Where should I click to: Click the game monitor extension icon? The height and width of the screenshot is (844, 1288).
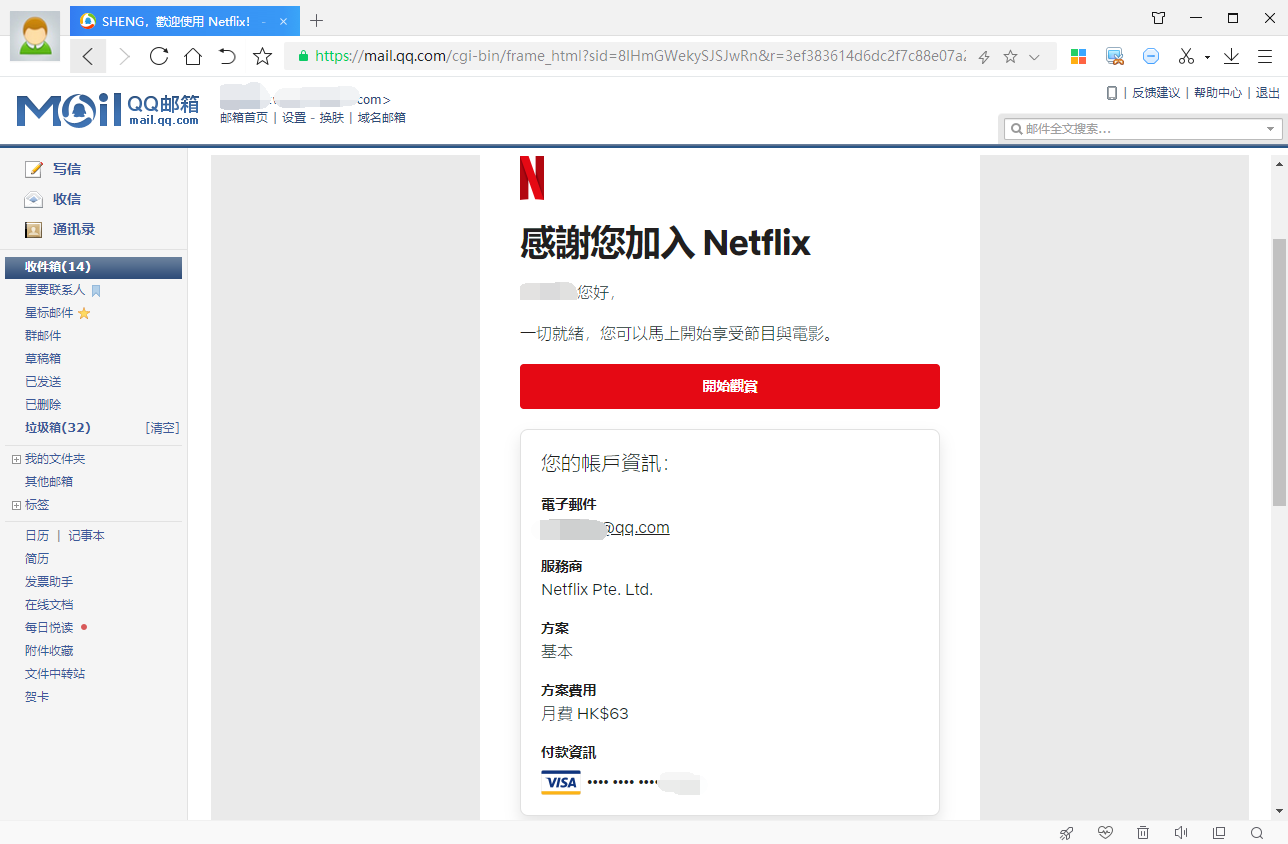click(x=1115, y=57)
